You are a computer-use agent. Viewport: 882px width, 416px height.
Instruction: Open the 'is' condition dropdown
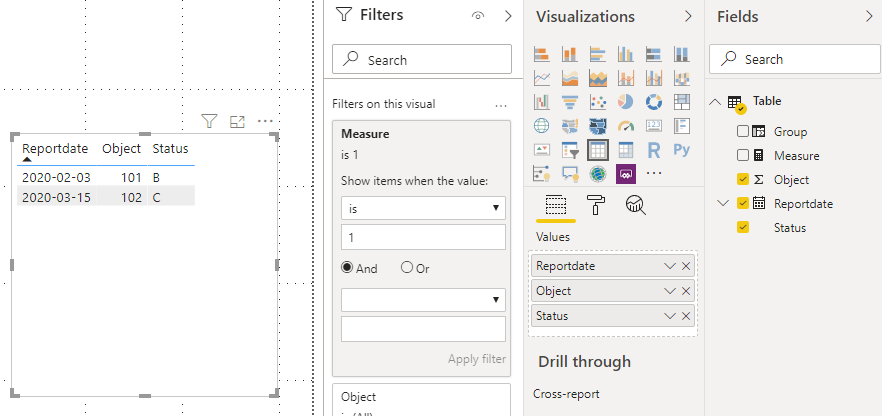click(x=423, y=208)
